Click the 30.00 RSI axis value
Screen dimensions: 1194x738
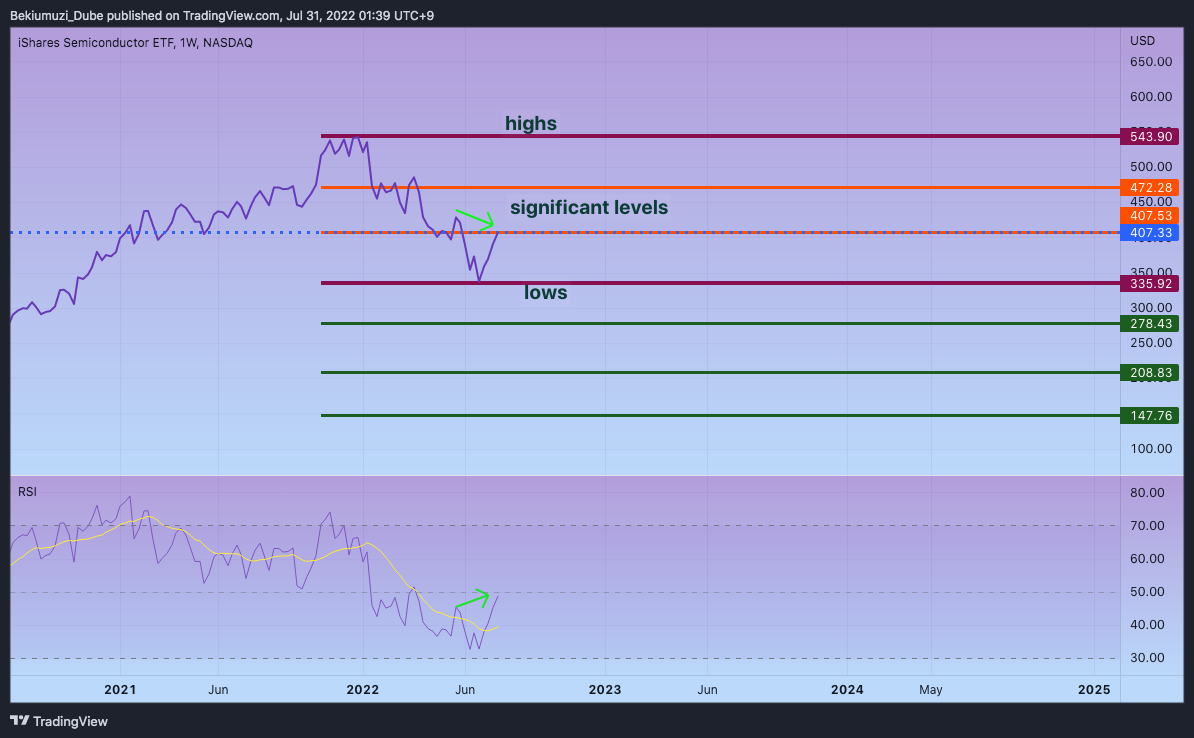point(1147,657)
